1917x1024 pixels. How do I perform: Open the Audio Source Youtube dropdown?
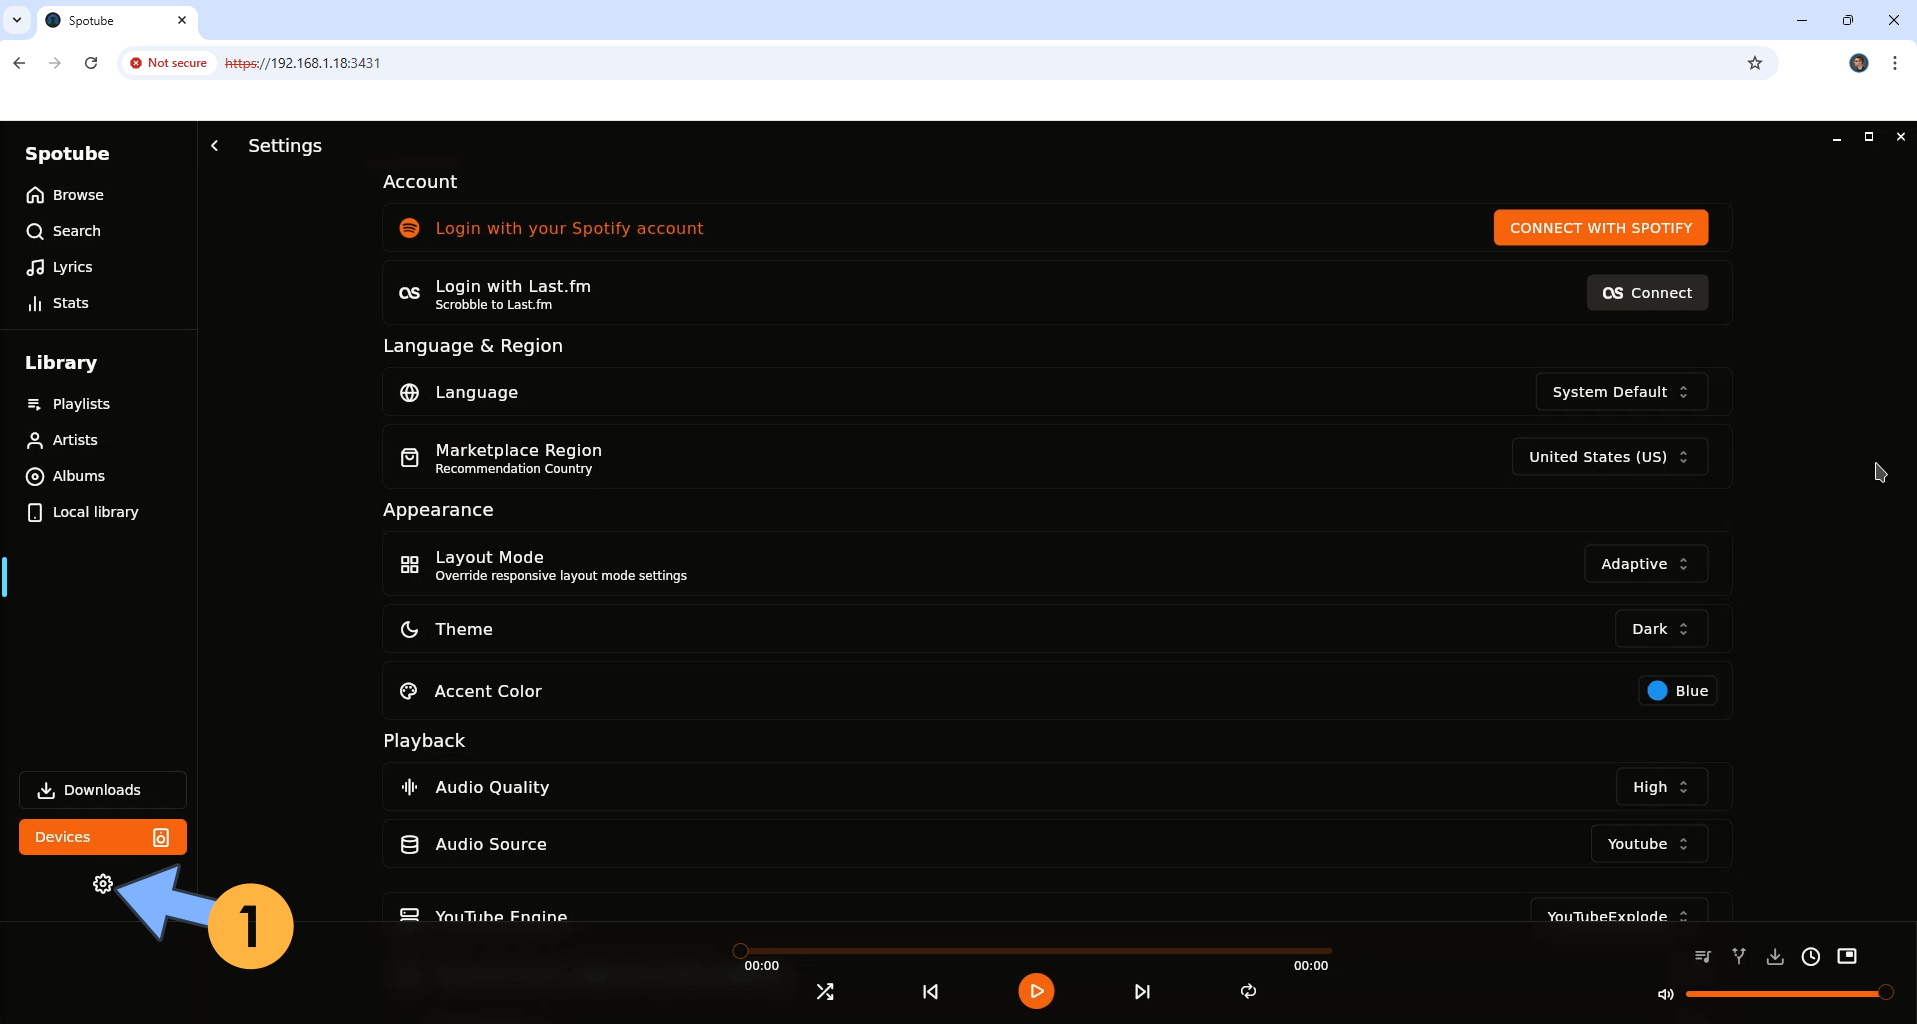coord(1649,844)
